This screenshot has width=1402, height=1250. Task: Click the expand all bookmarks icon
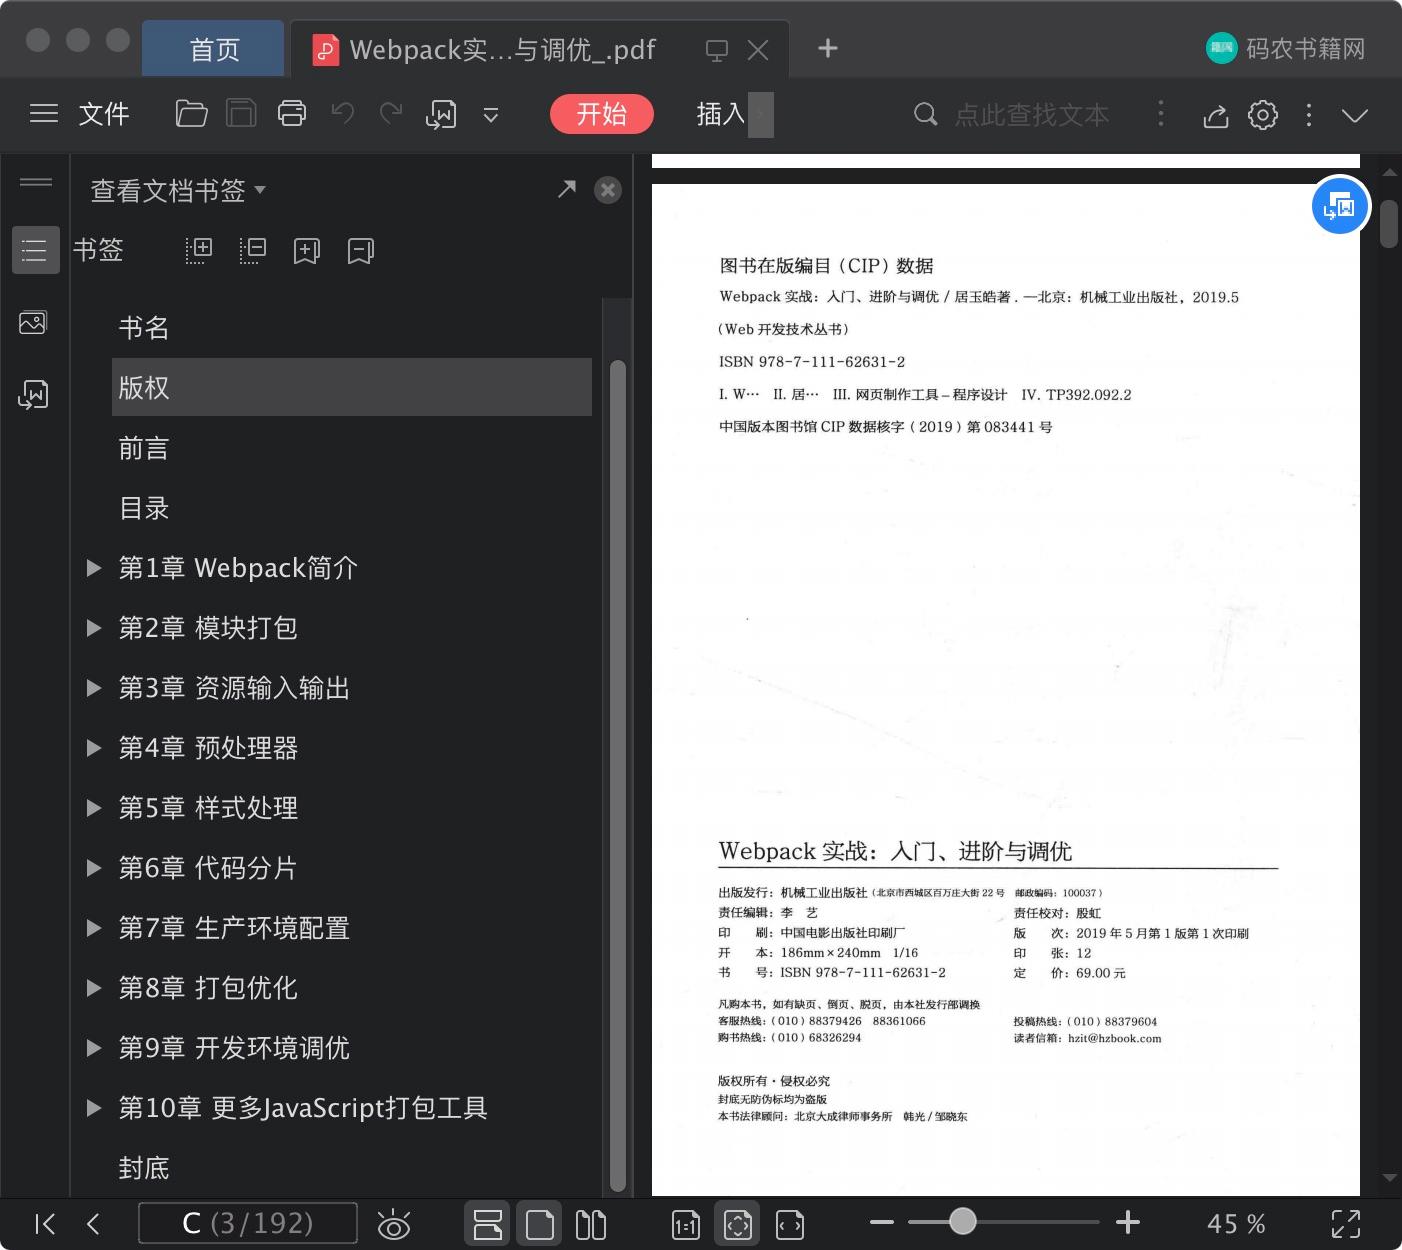pos(199,250)
